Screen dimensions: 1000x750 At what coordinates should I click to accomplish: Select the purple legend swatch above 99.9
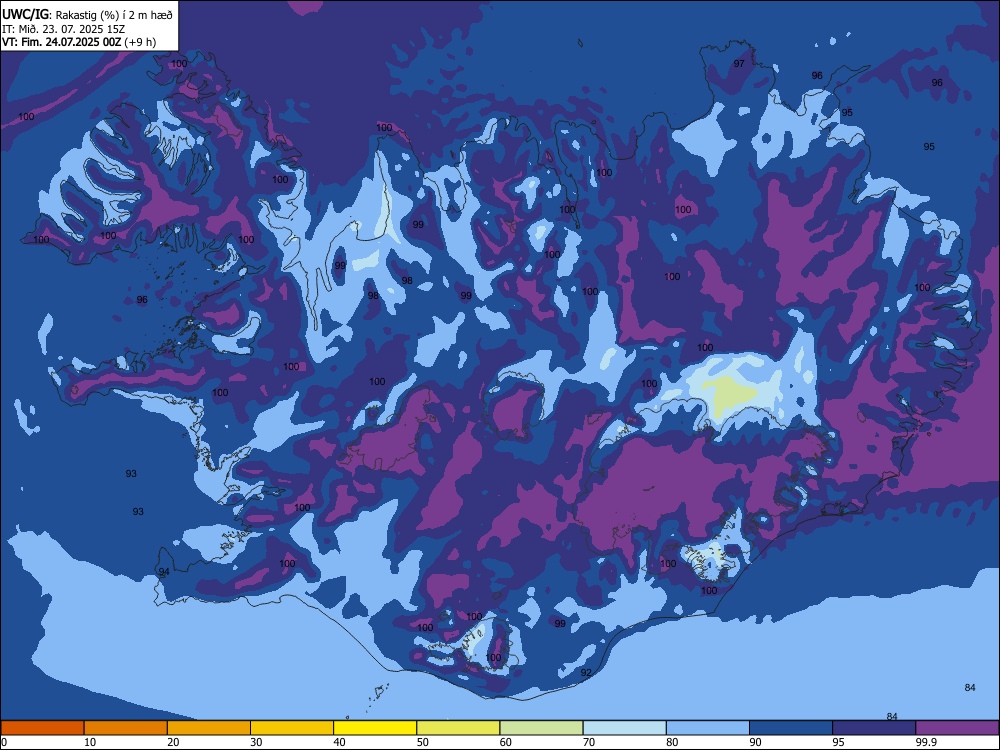(957, 728)
